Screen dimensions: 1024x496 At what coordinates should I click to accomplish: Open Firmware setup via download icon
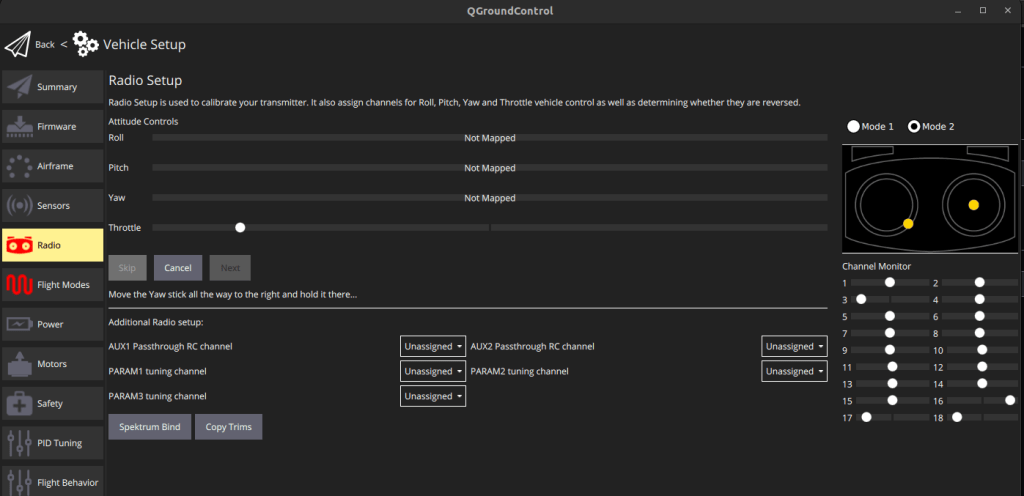point(19,127)
